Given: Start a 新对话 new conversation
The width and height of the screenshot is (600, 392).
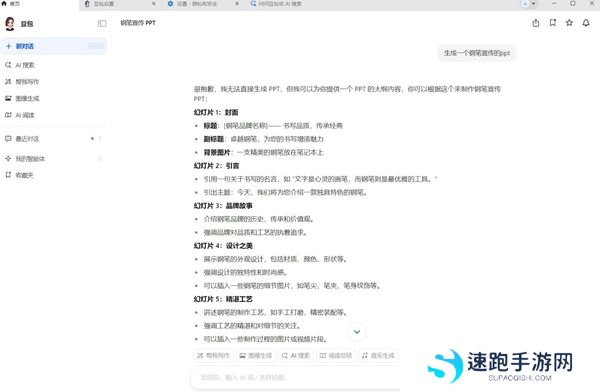Looking at the screenshot, I should [x=54, y=46].
